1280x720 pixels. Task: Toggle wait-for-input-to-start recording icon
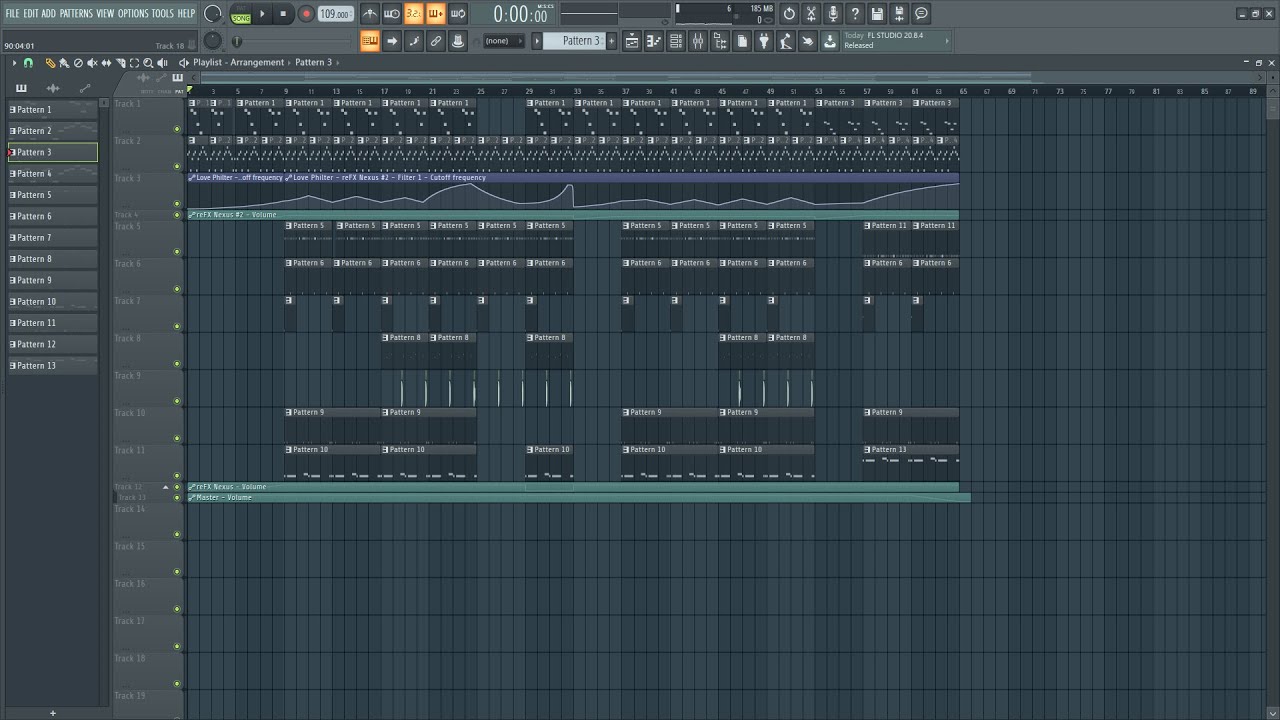coord(392,14)
